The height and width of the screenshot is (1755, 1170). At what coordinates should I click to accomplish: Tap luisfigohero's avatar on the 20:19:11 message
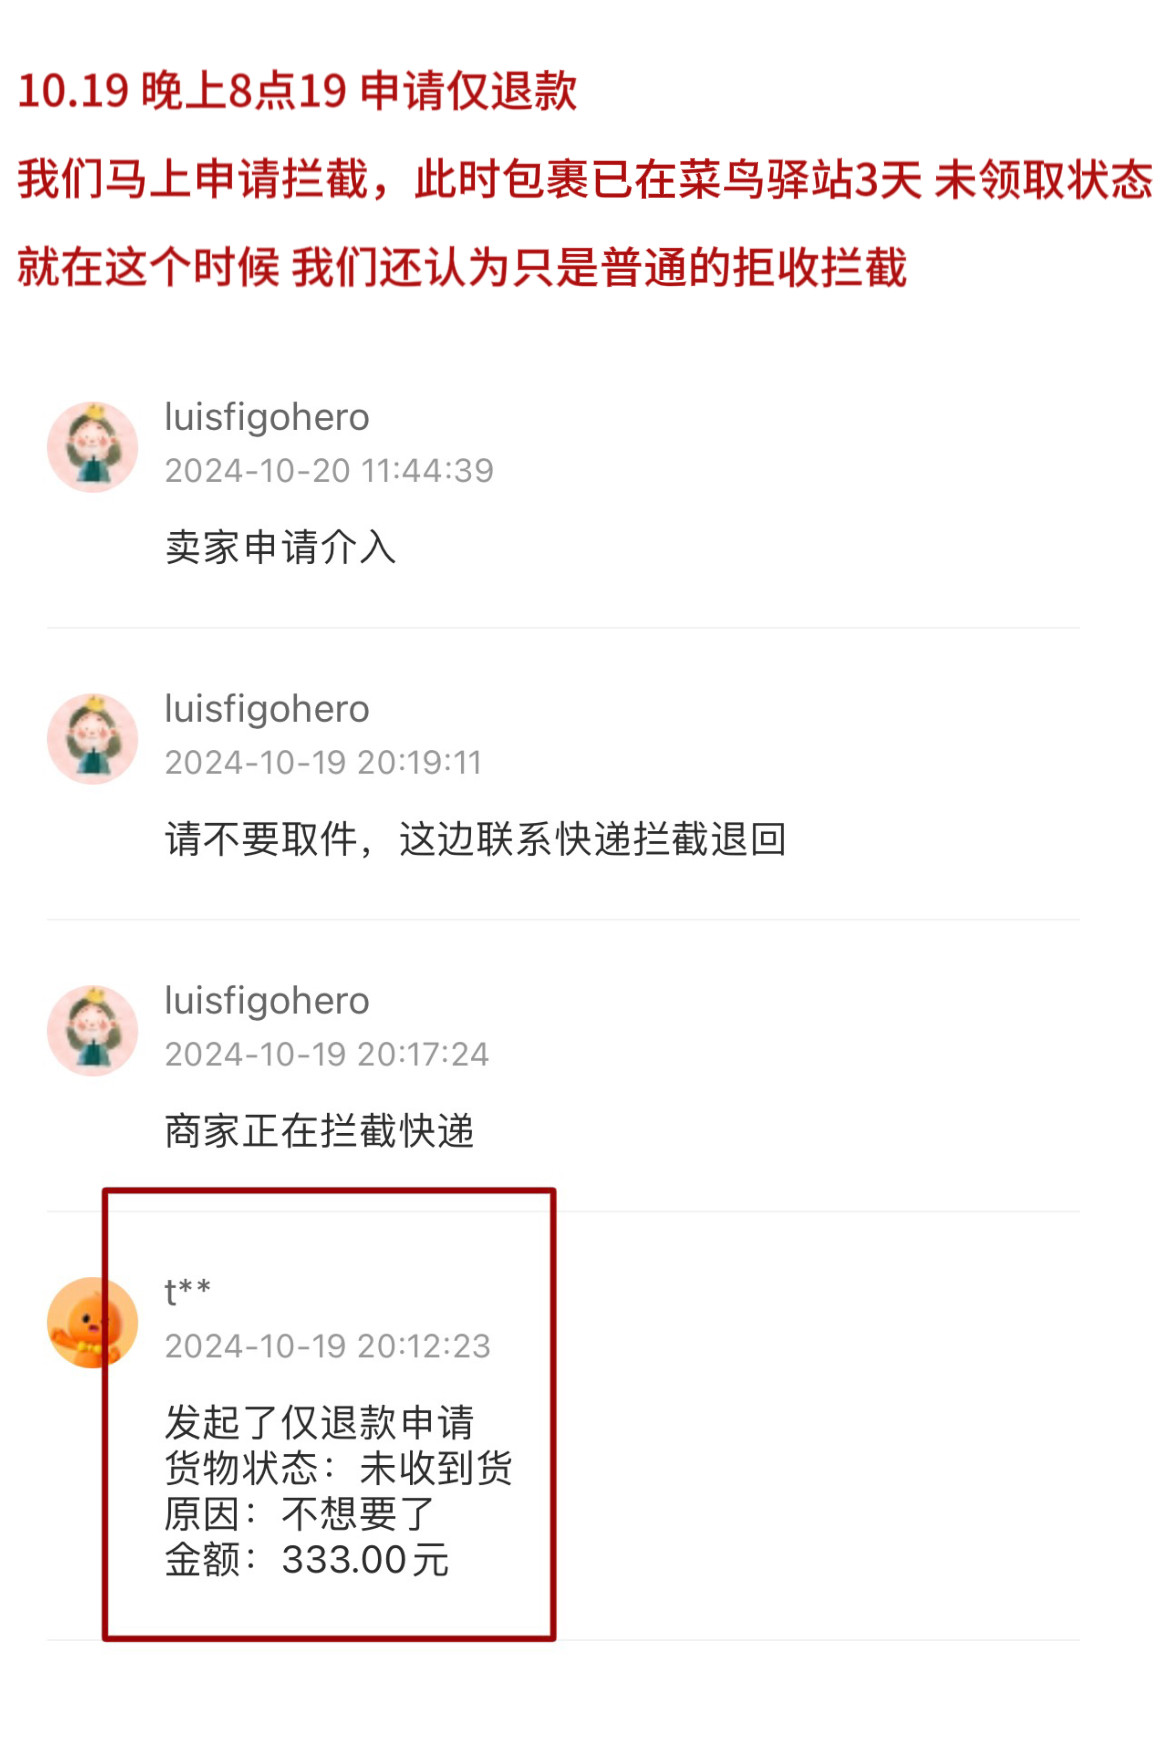point(92,739)
